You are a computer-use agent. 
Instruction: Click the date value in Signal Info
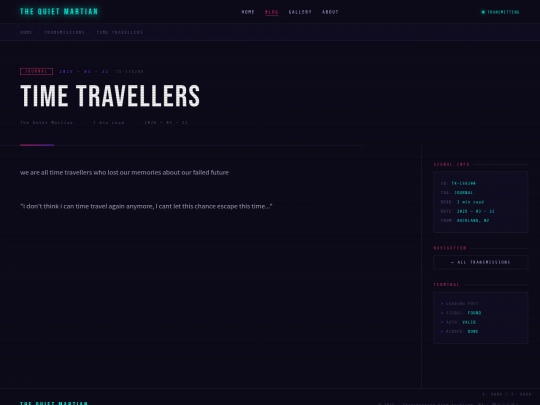(x=476, y=211)
